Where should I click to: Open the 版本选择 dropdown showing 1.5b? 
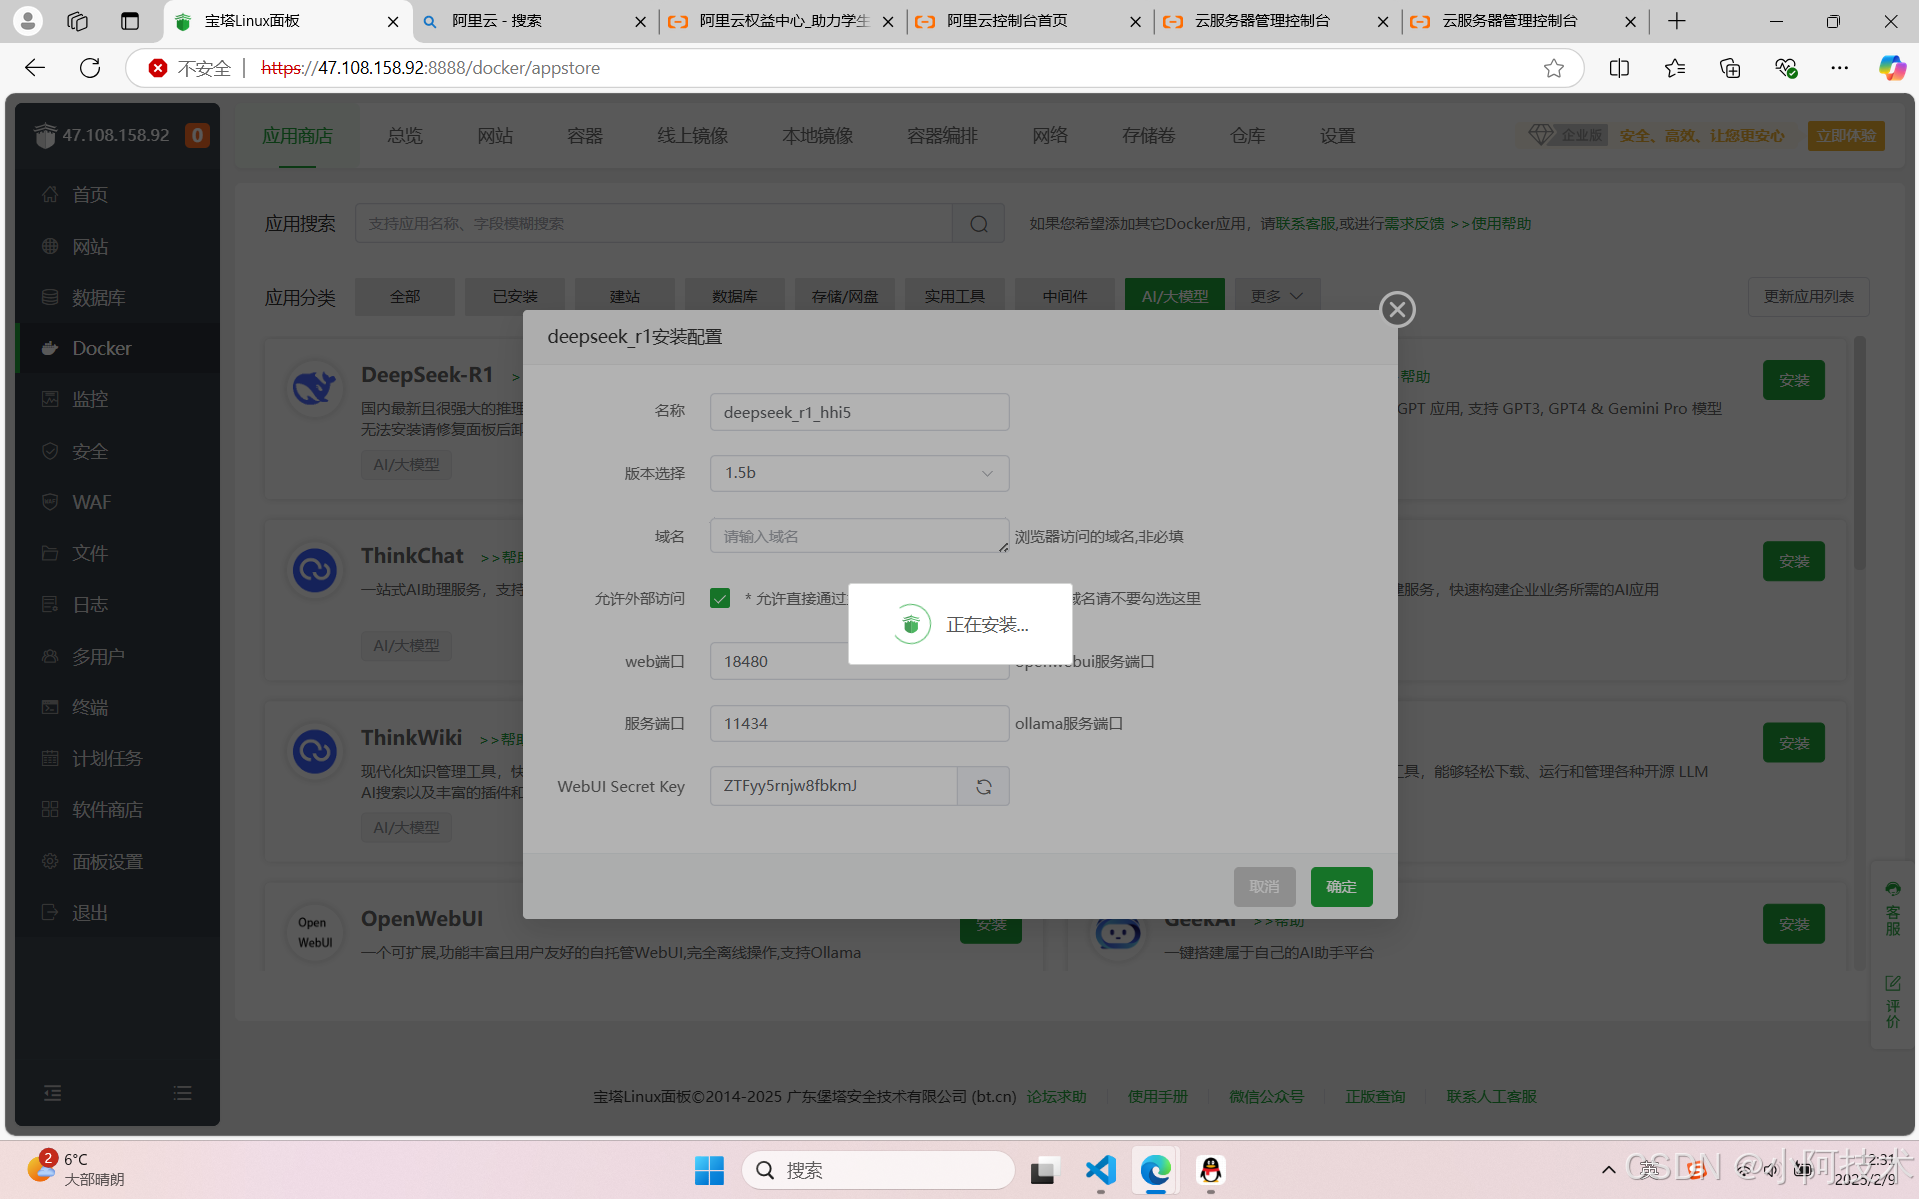pos(859,473)
